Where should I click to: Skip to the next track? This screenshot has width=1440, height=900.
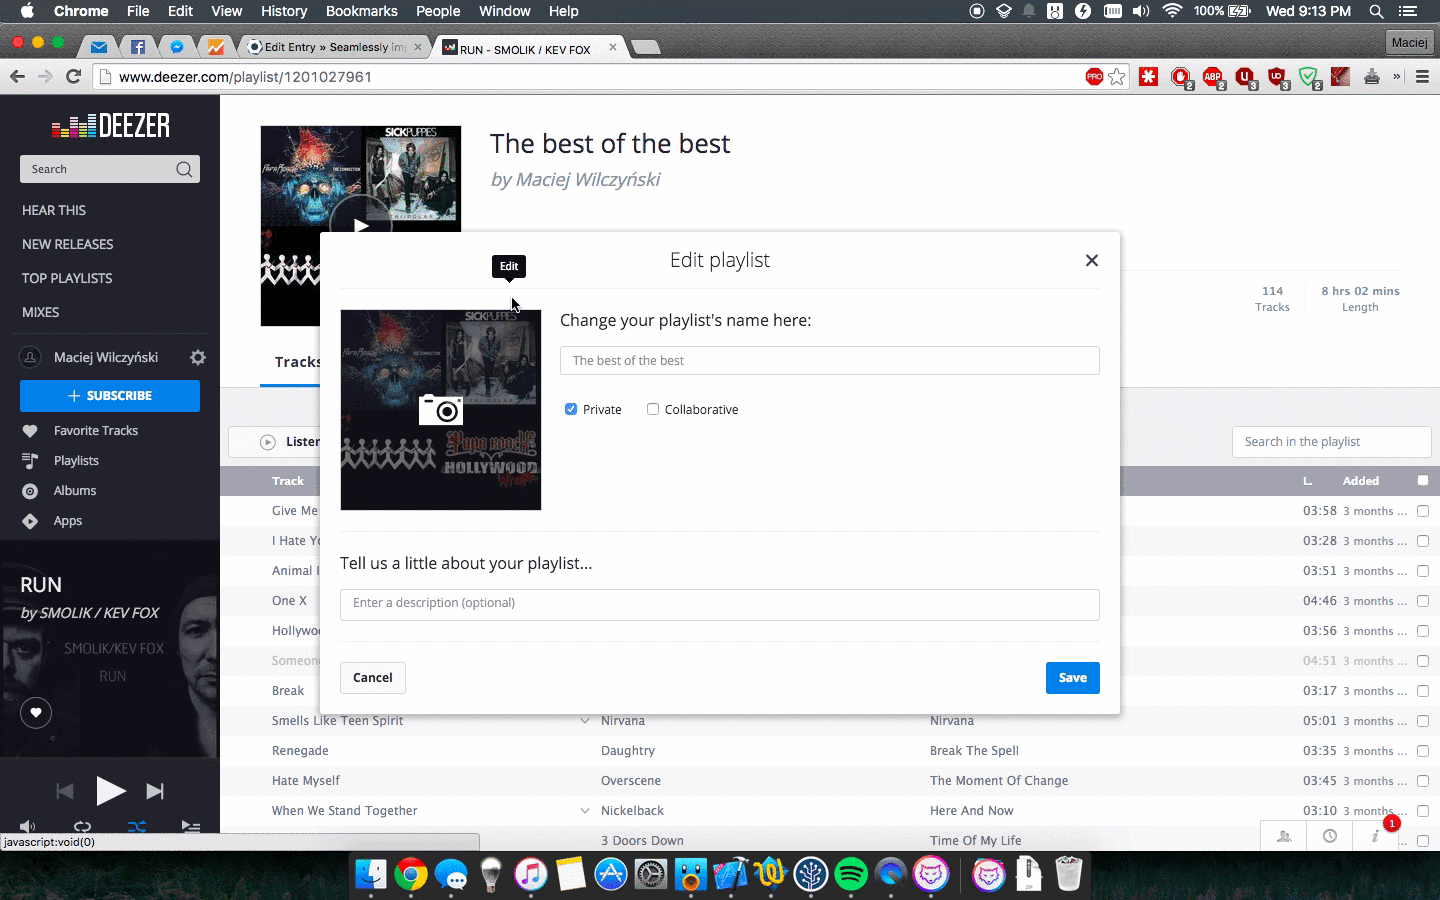pos(155,791)
